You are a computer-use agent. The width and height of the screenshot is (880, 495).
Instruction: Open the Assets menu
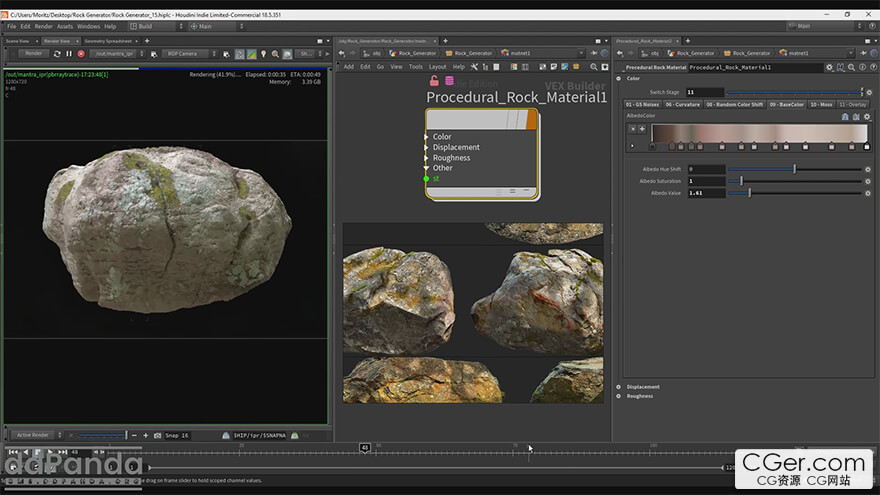tap(65, 26)
